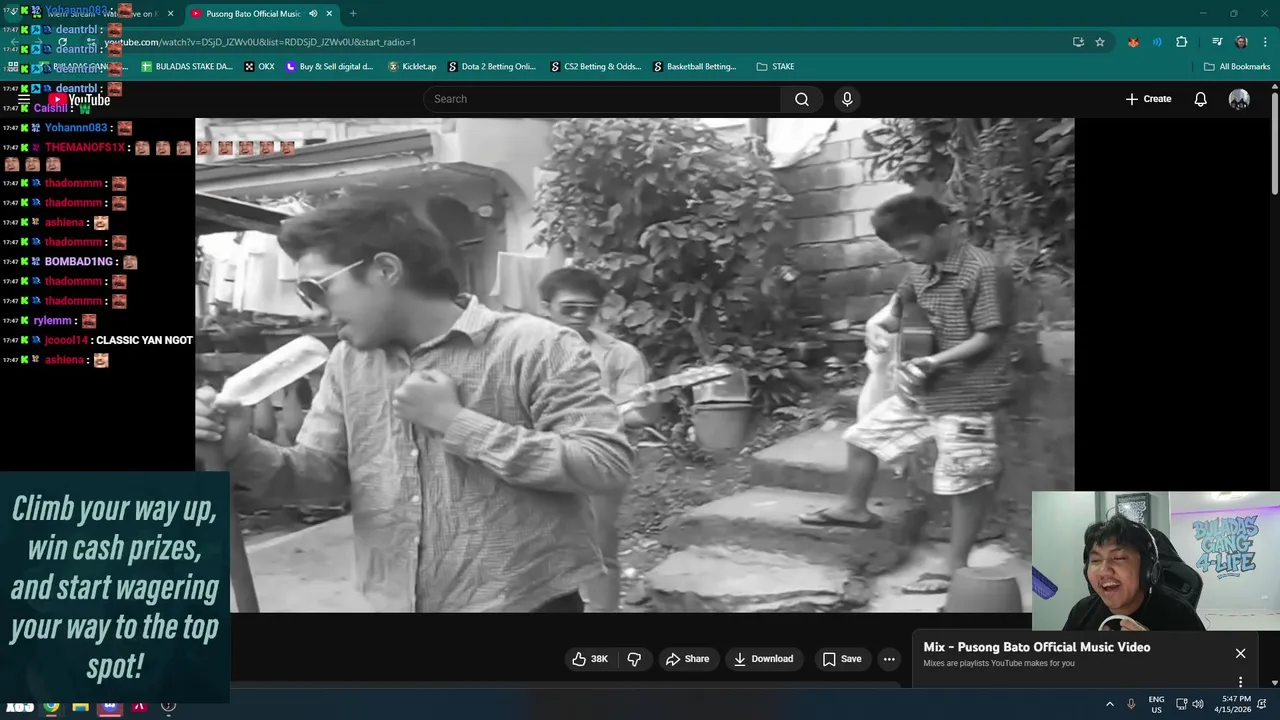Open the Chrome three-dot menu
Screen dimensions: 1280x720
click(x=1263, y=42)
